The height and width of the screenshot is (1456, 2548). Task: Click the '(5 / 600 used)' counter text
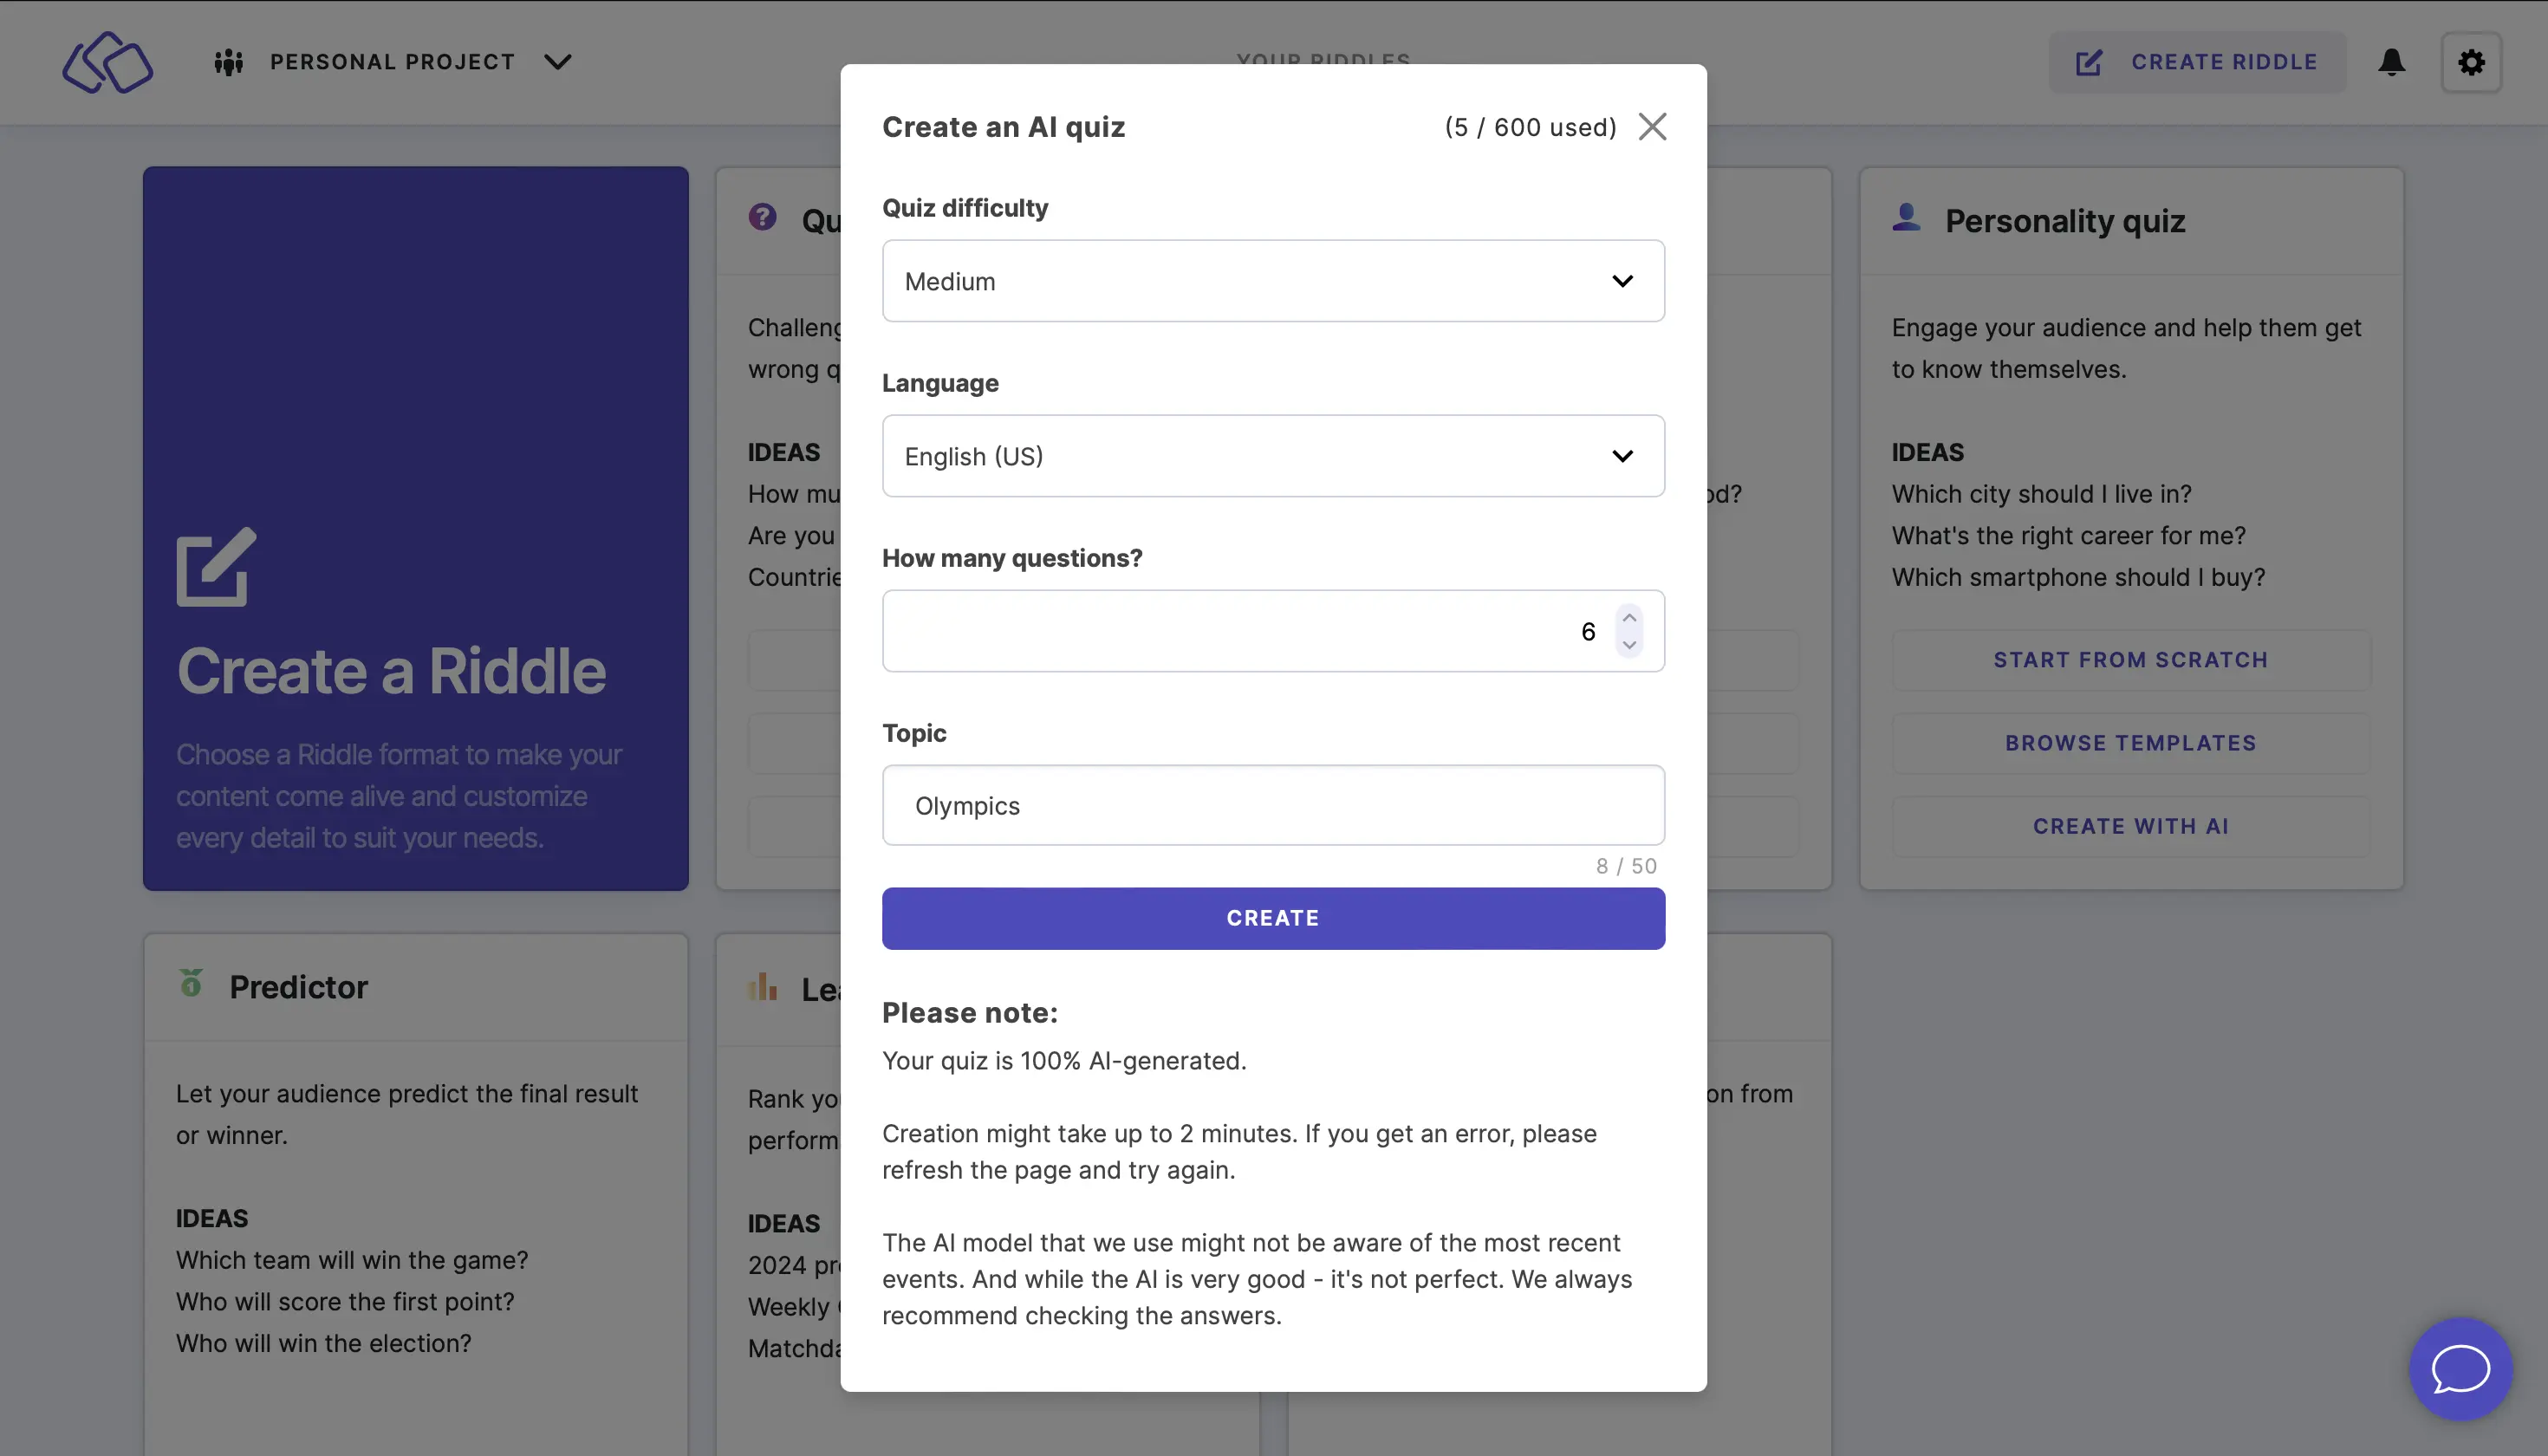point(1530,127)
